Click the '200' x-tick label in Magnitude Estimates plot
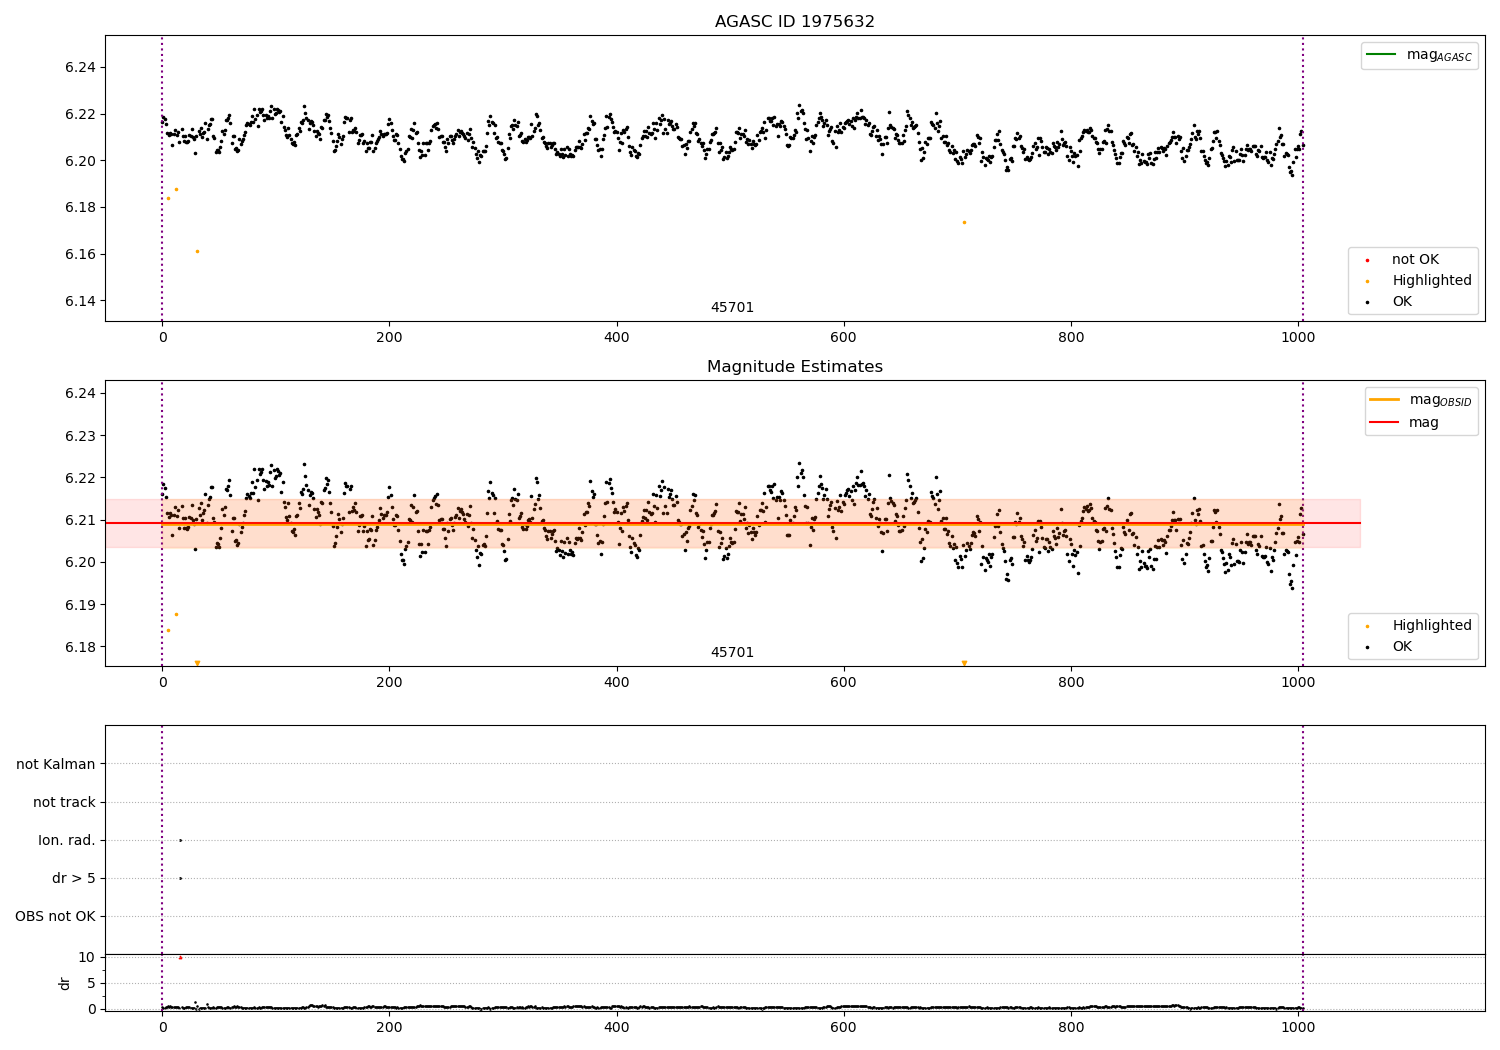This screenshot has width=1500, height=1050. [x=389, y=683]
